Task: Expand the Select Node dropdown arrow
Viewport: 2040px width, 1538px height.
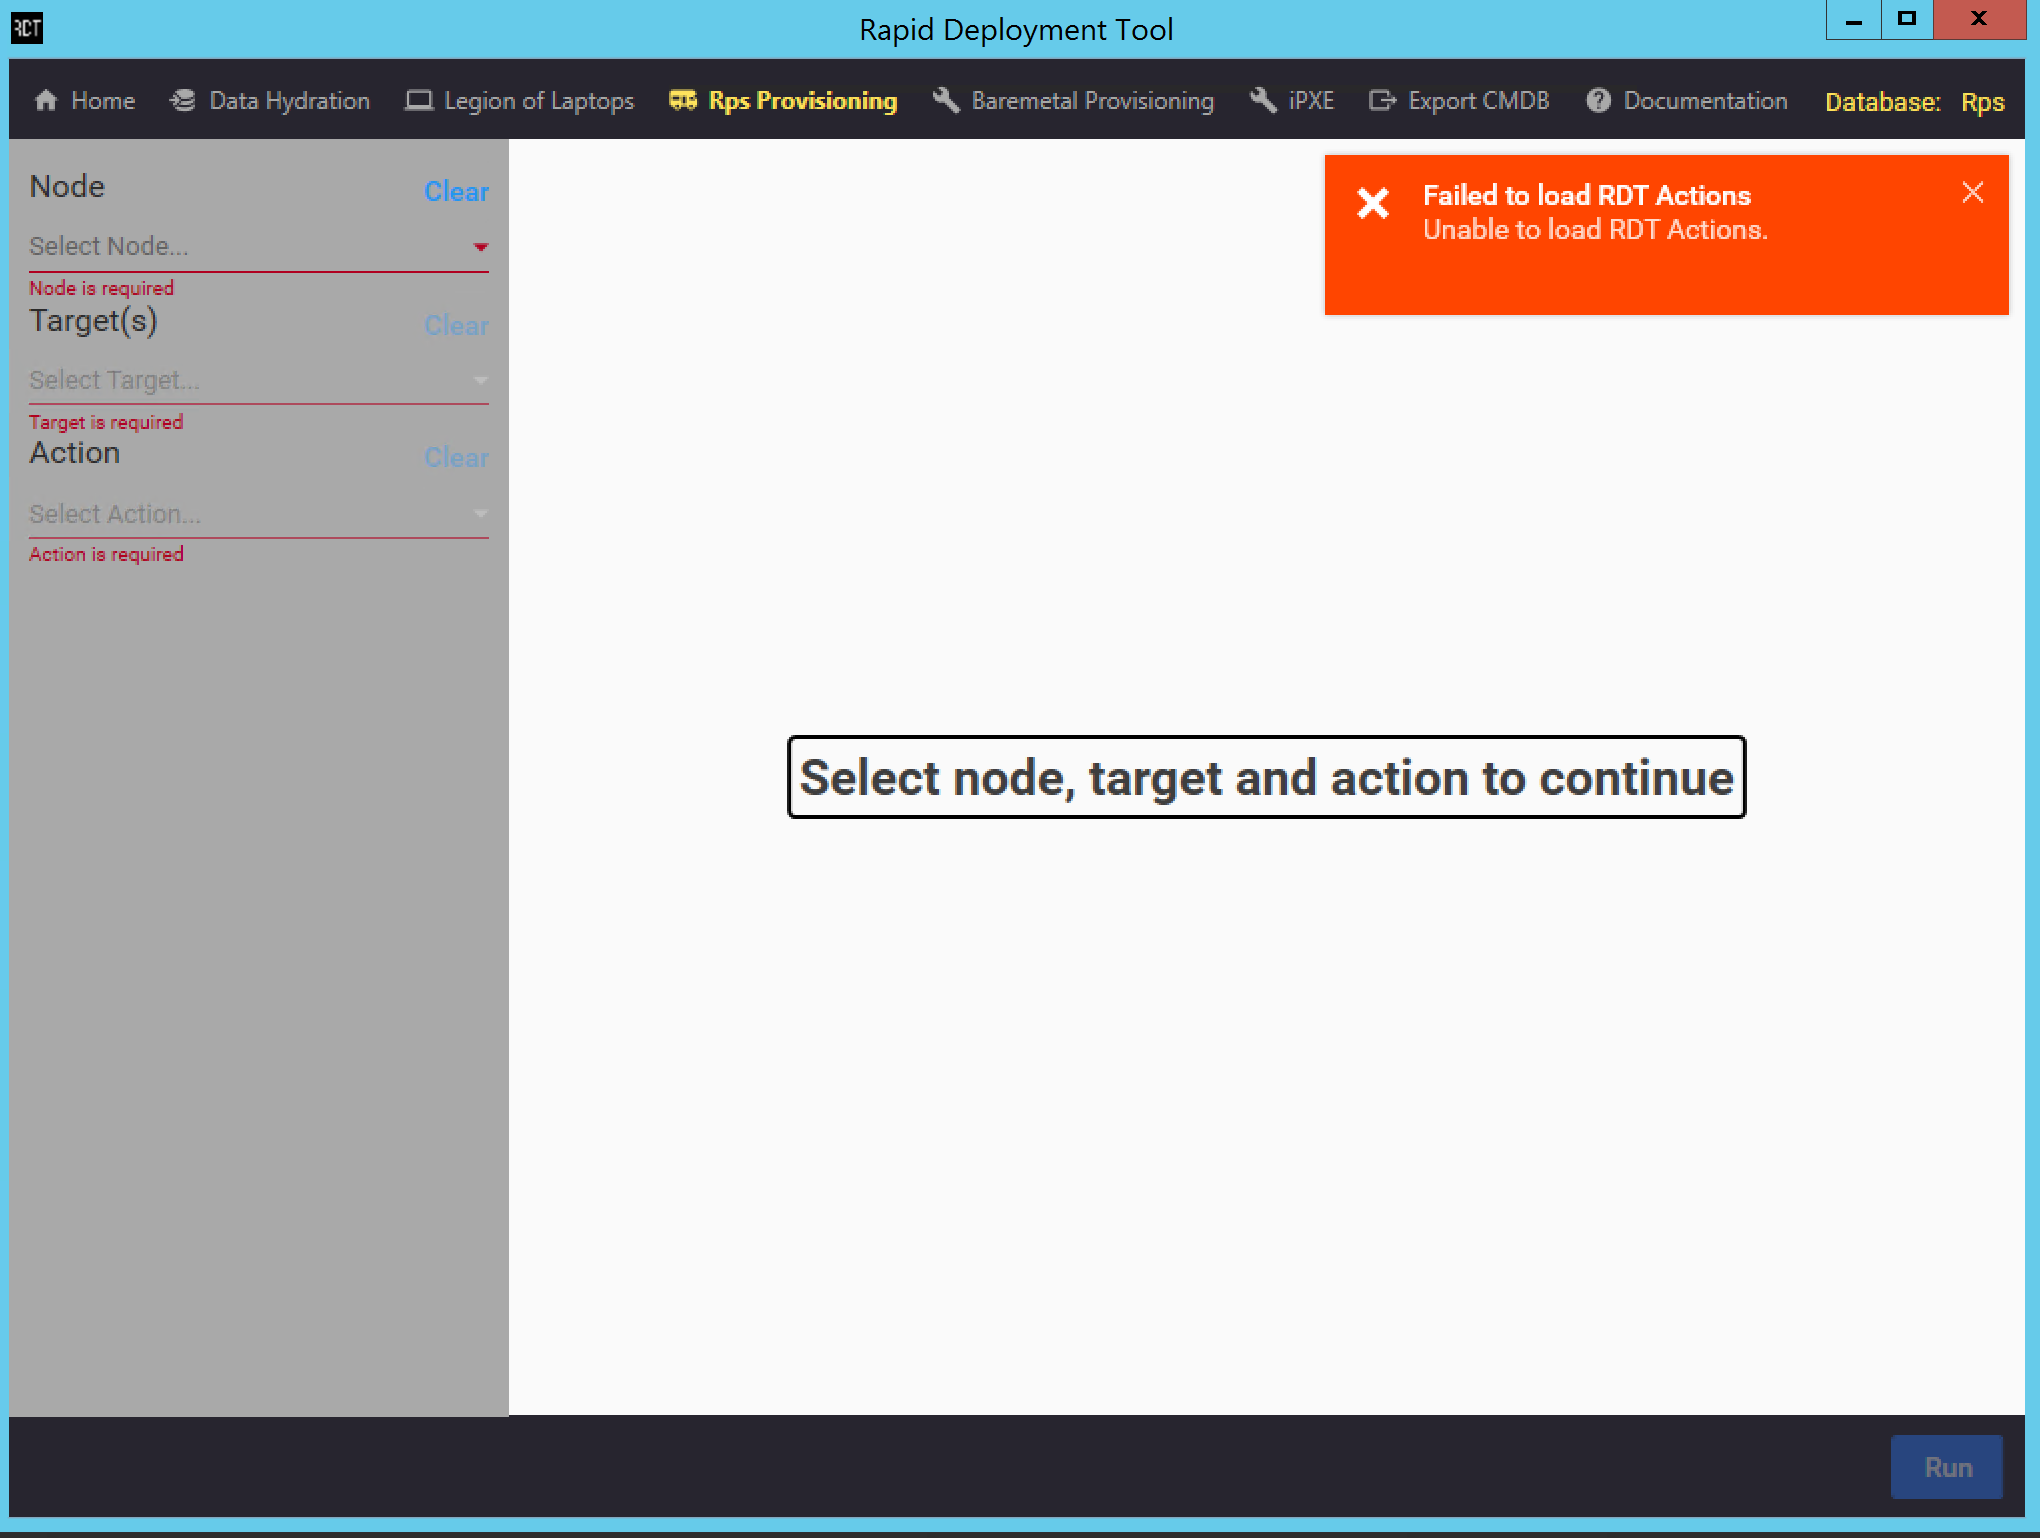Action: pos(480,247)
